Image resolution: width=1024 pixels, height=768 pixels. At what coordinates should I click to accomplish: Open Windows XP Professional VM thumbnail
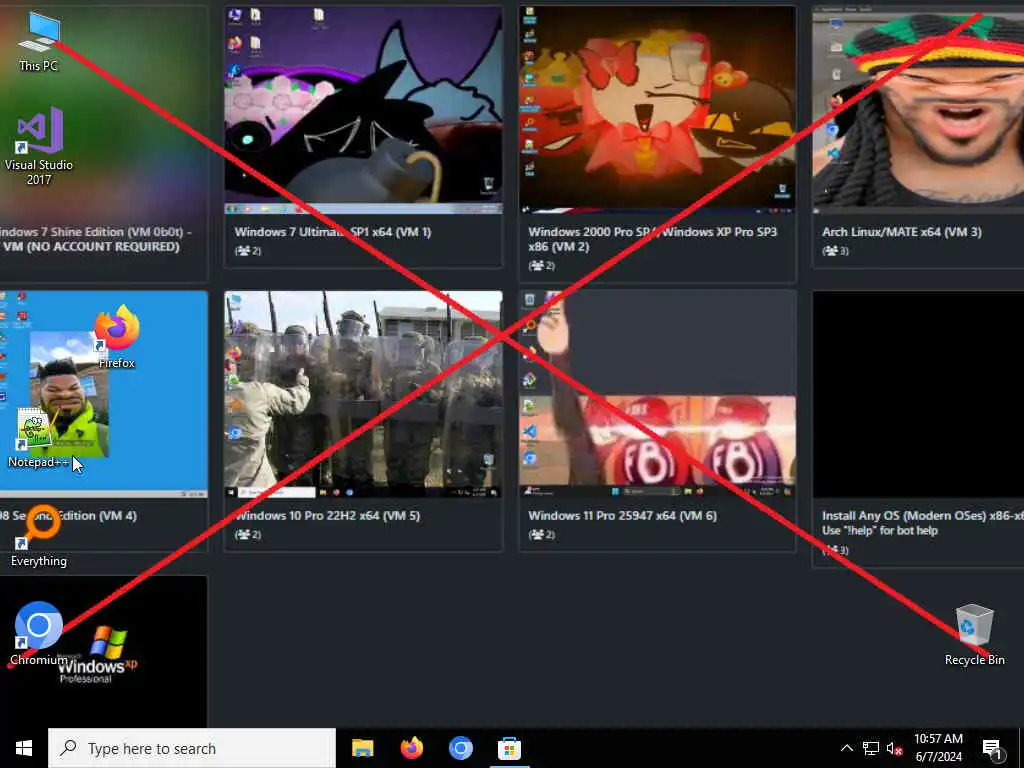[104, 652]
